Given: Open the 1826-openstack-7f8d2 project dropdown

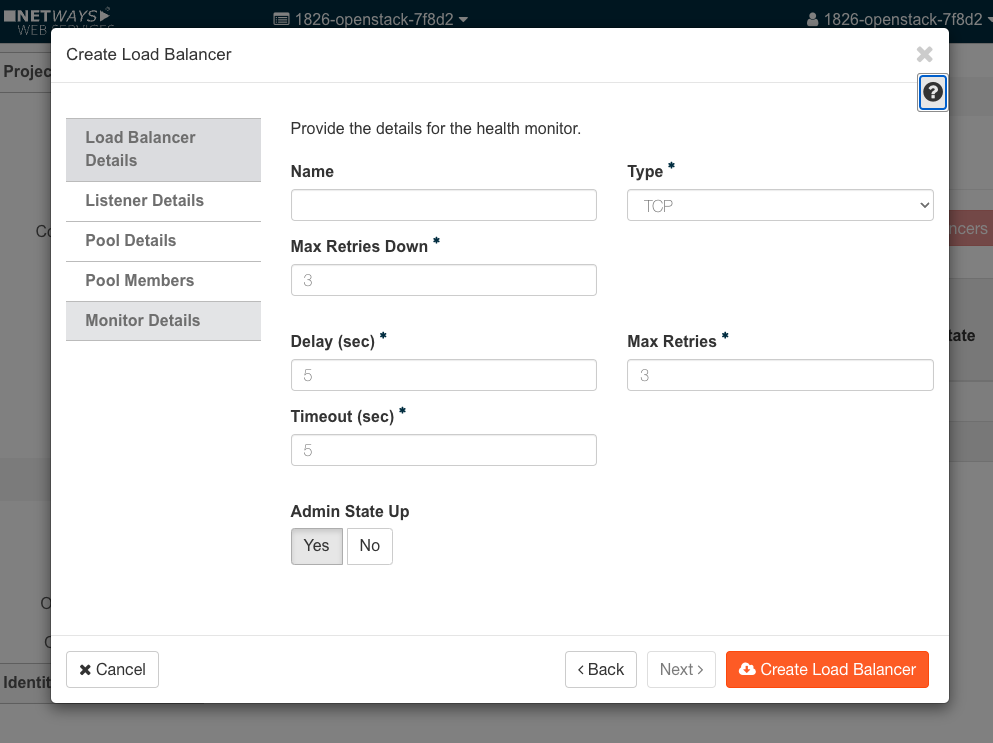Looking at the screenshot, I should point(370,19).
